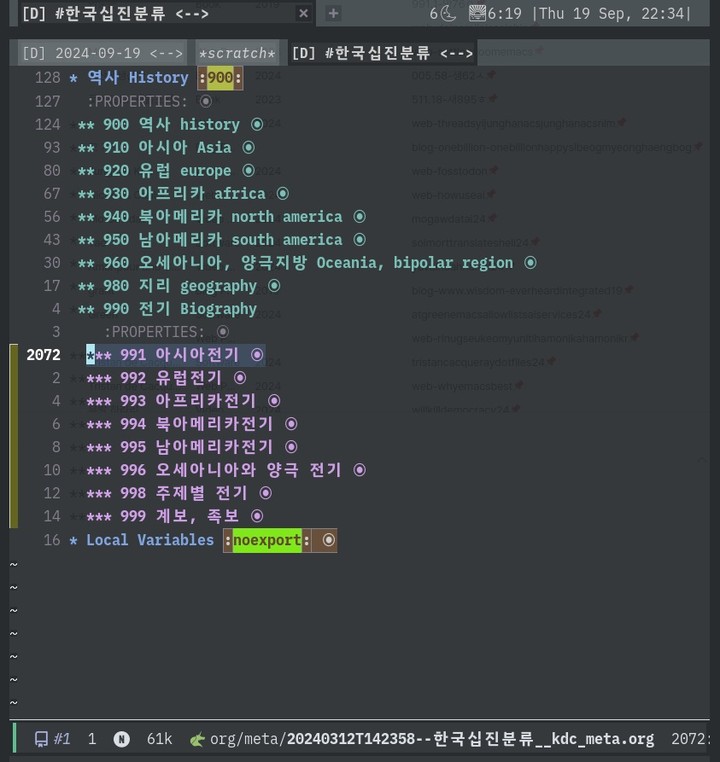The width and height of the screenshot is (720, 762).
Task: Click the evil normal state N indicator
Action: click(121, 739)
